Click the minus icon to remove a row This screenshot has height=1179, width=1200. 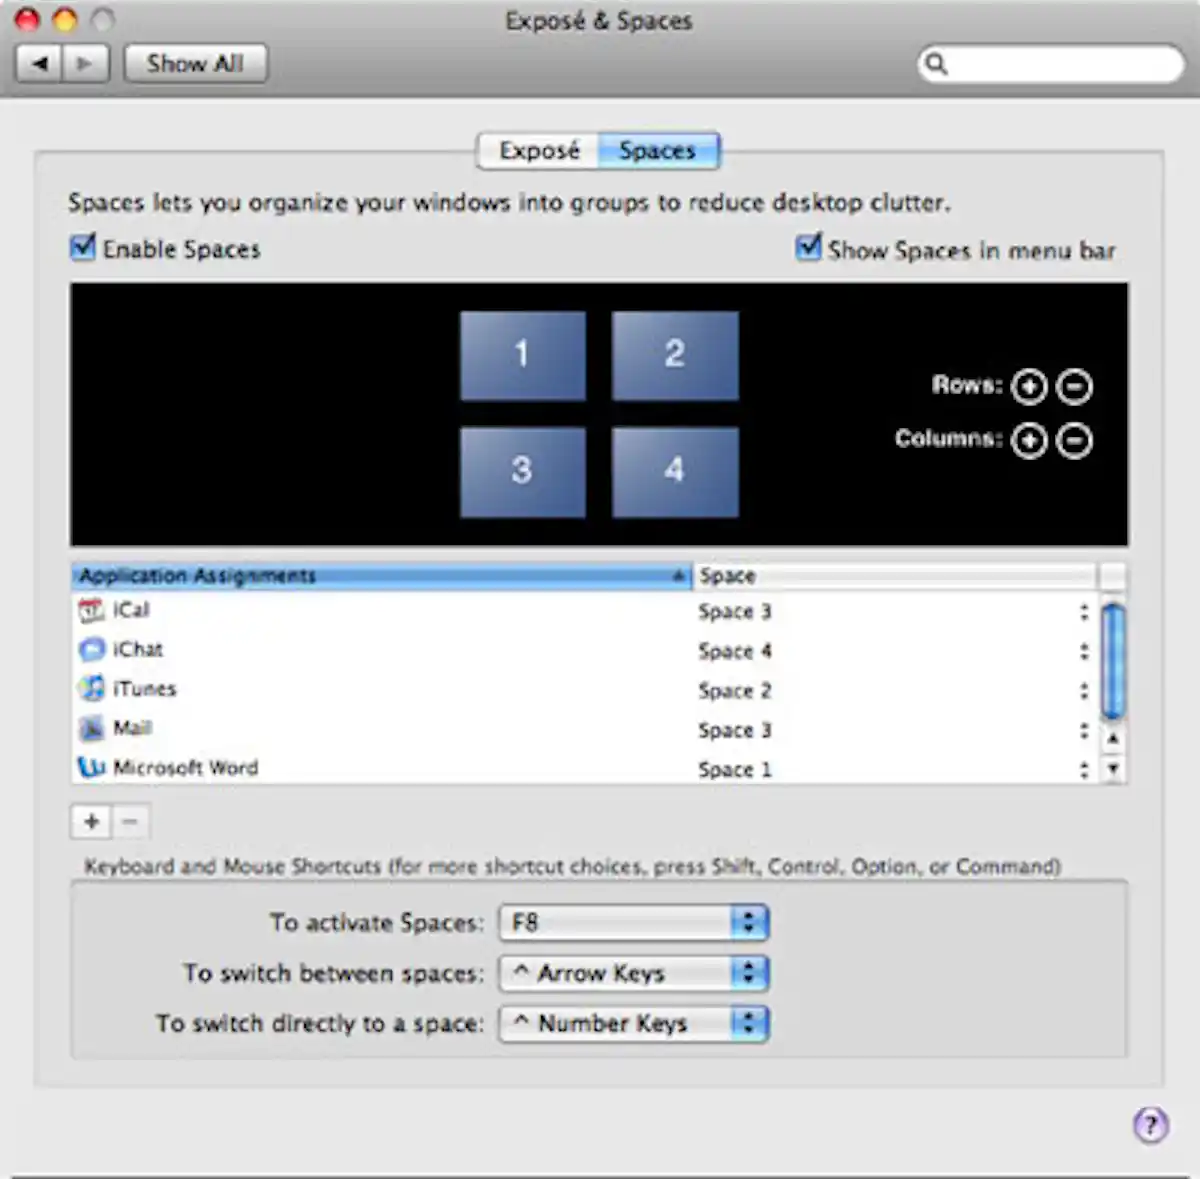click(x=1073, y=387)
